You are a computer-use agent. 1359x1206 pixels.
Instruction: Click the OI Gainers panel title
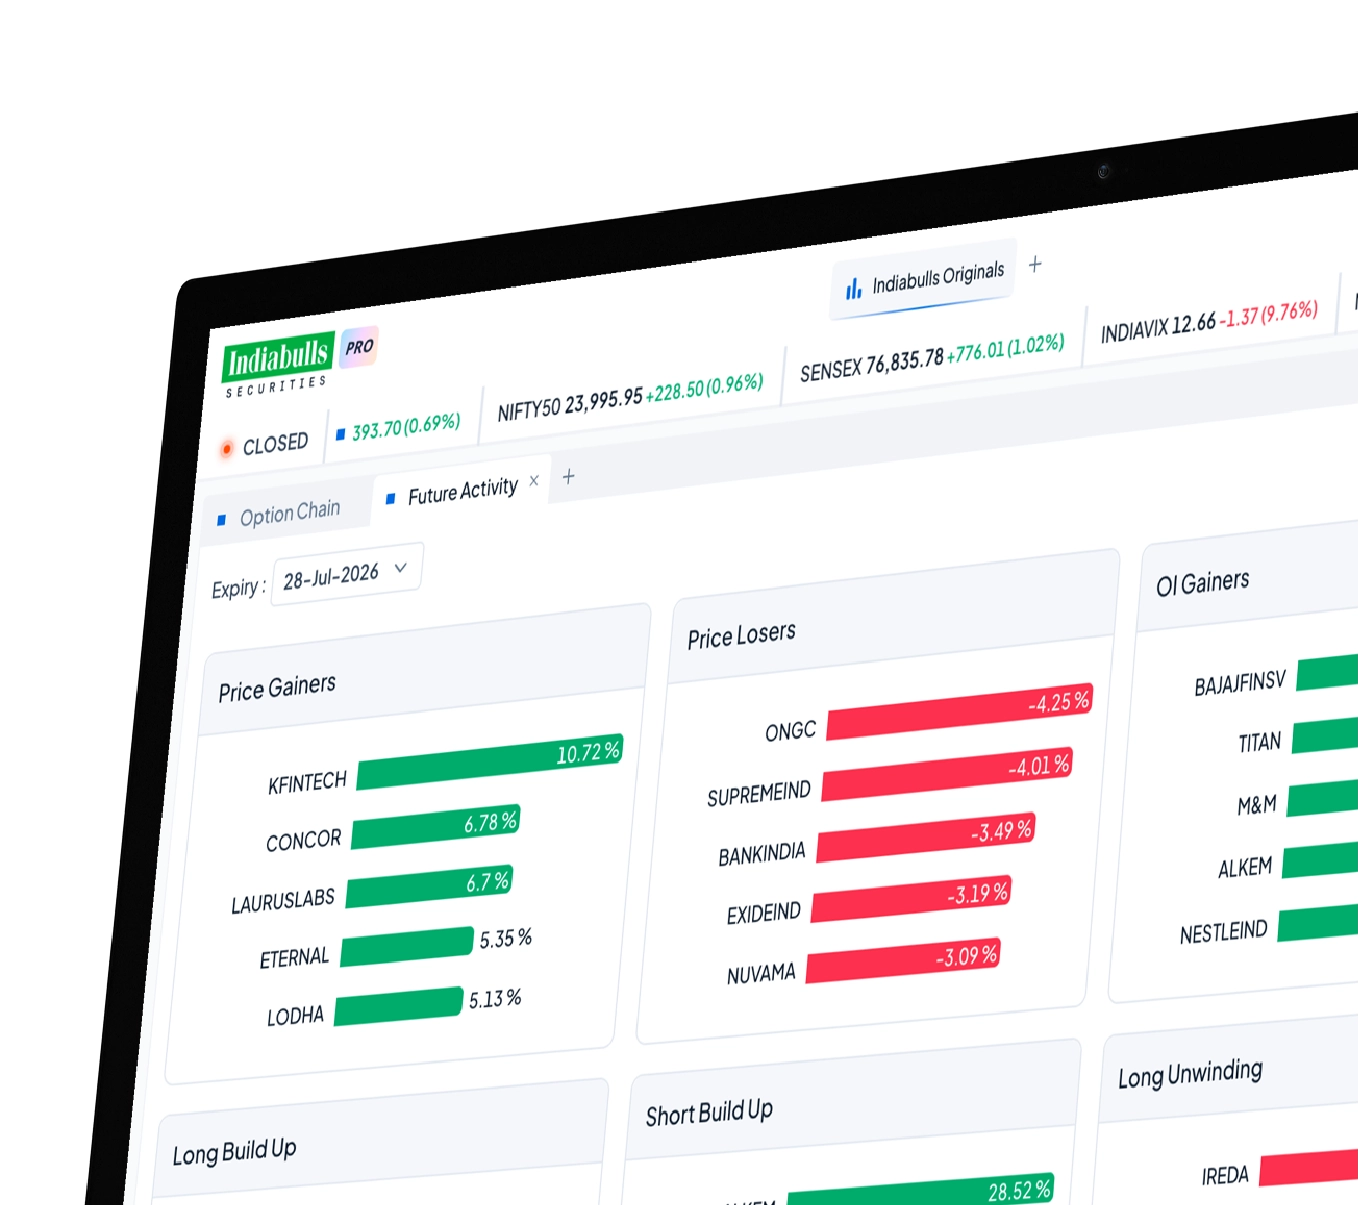[x=1203, y=583]
